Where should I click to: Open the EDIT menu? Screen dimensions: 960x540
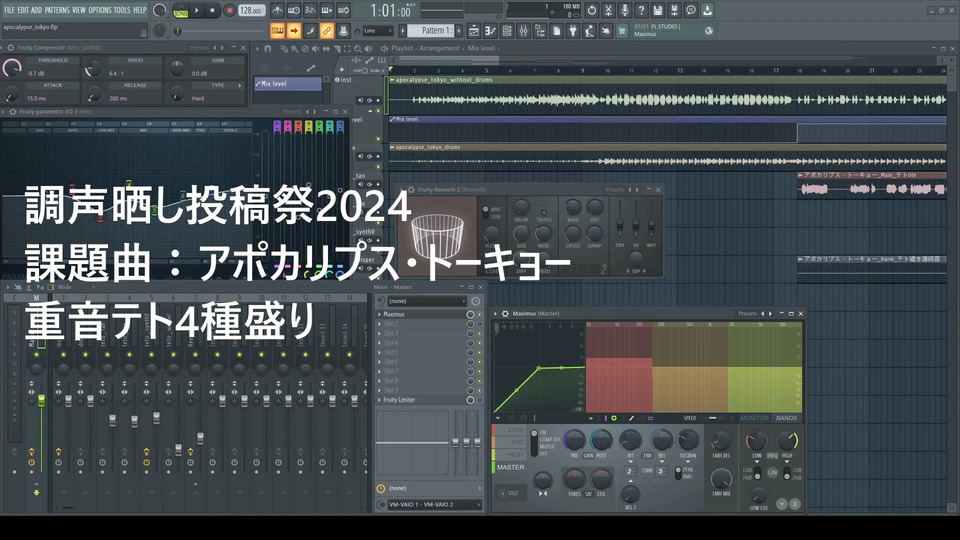(x=23, y=10)
